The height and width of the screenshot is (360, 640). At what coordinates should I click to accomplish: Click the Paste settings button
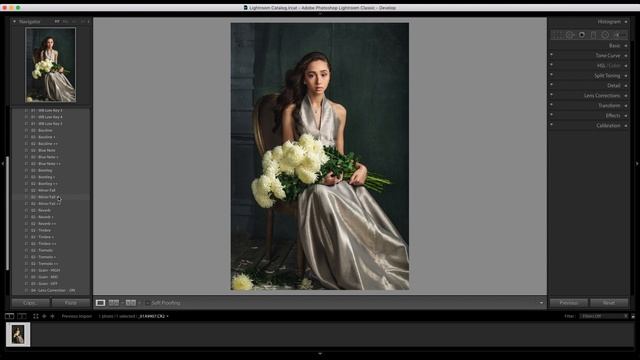coord(71,303)
